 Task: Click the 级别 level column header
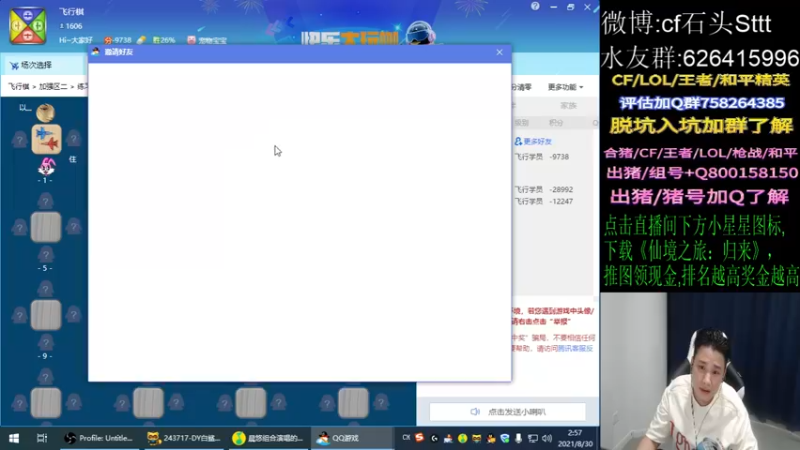[x=521, y=123]
